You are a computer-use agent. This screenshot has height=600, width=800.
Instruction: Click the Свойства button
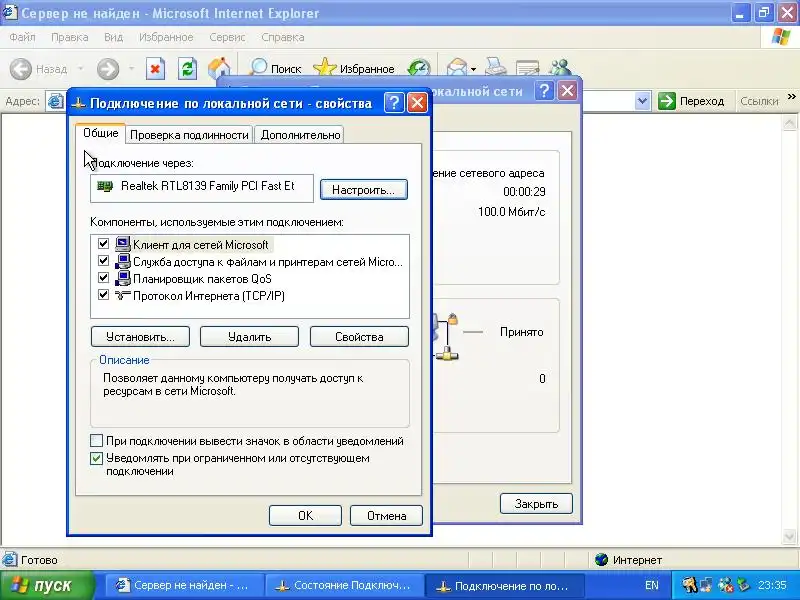point(359,337)
